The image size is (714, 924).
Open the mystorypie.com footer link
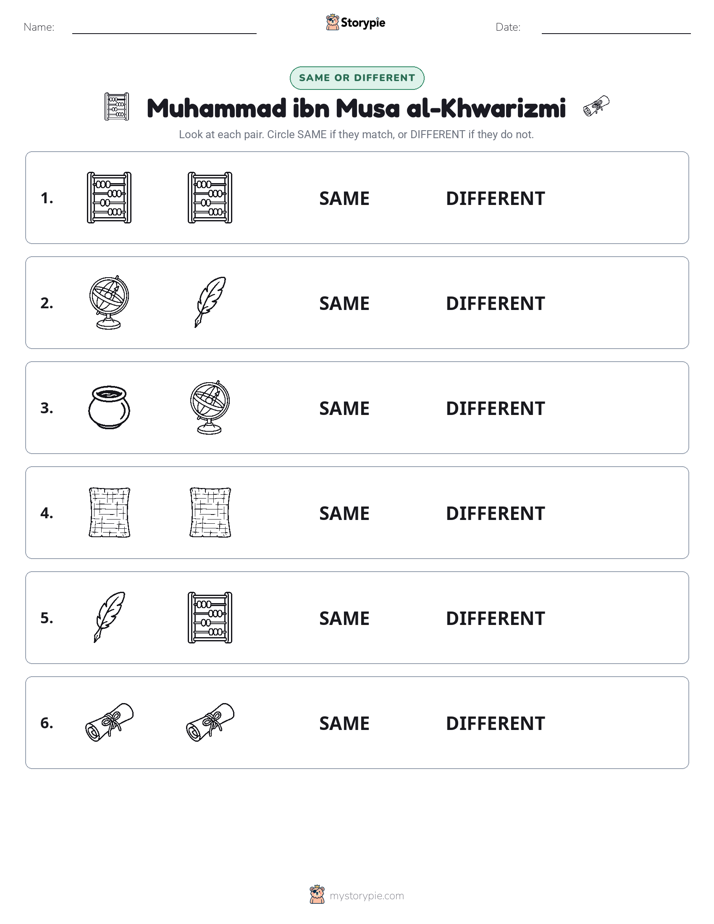click(366, 896)
